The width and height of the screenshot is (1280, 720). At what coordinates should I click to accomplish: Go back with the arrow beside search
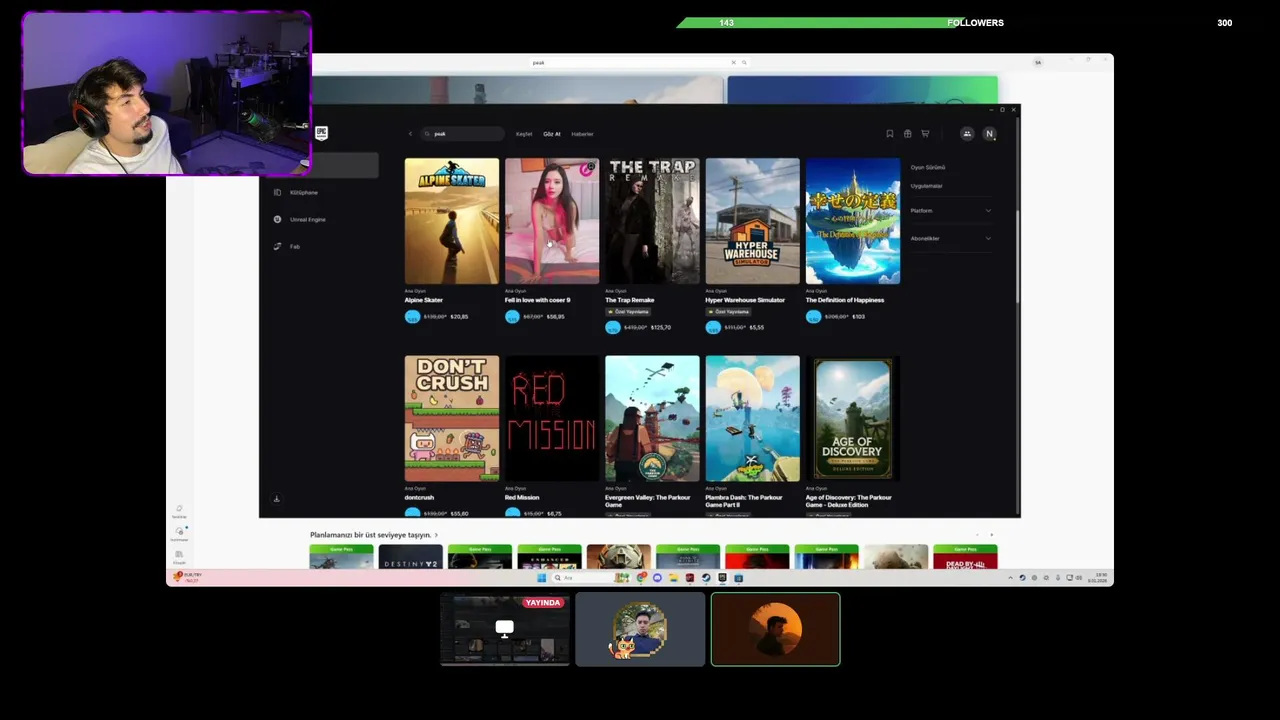click(x=410, y=134)
